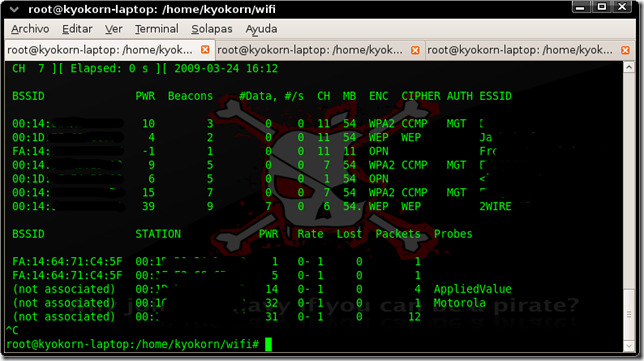The height and width of the screenshot is (361, 644).
Task: Click the scrollbar down arrow
Action: point(629,346)
